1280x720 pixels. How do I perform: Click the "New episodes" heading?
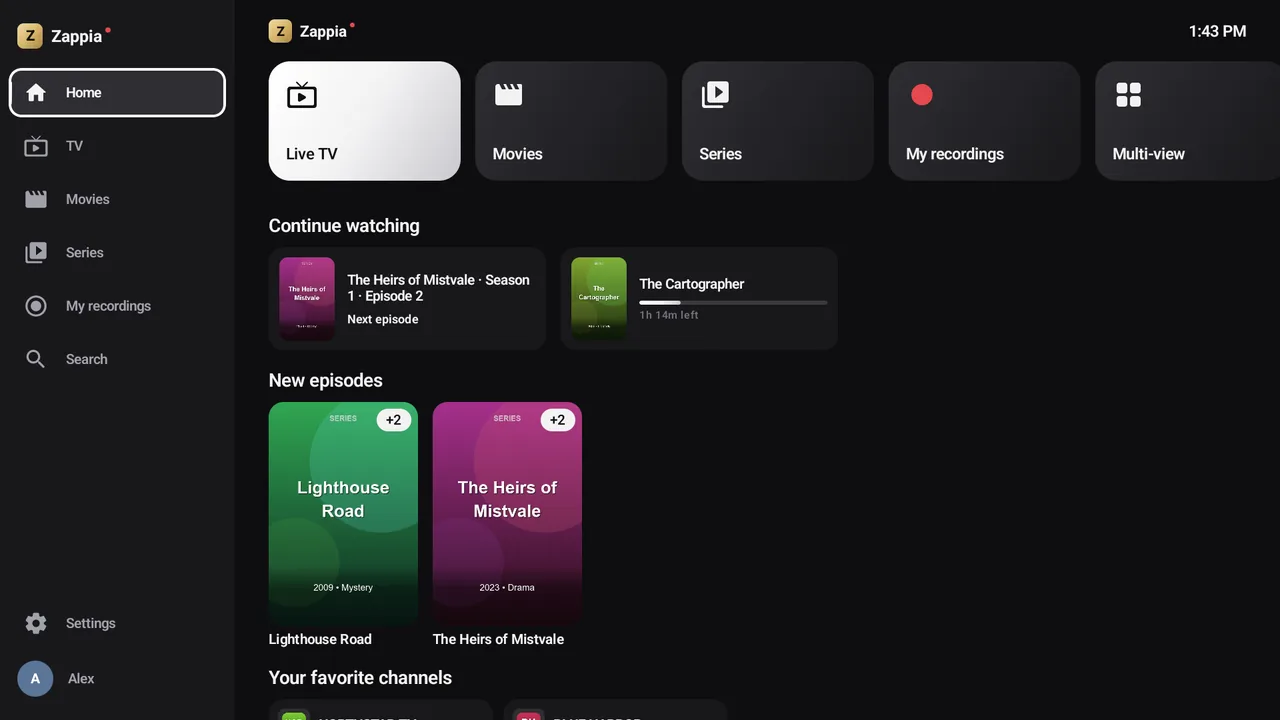[326, 380]
